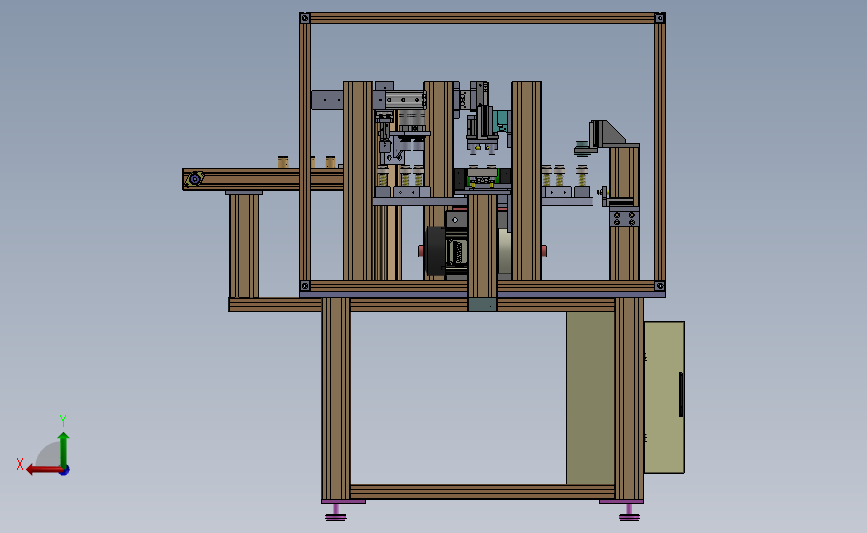Select the right purple leveling foot
This screenshot has width=867, height=533.
coord(629,512)
